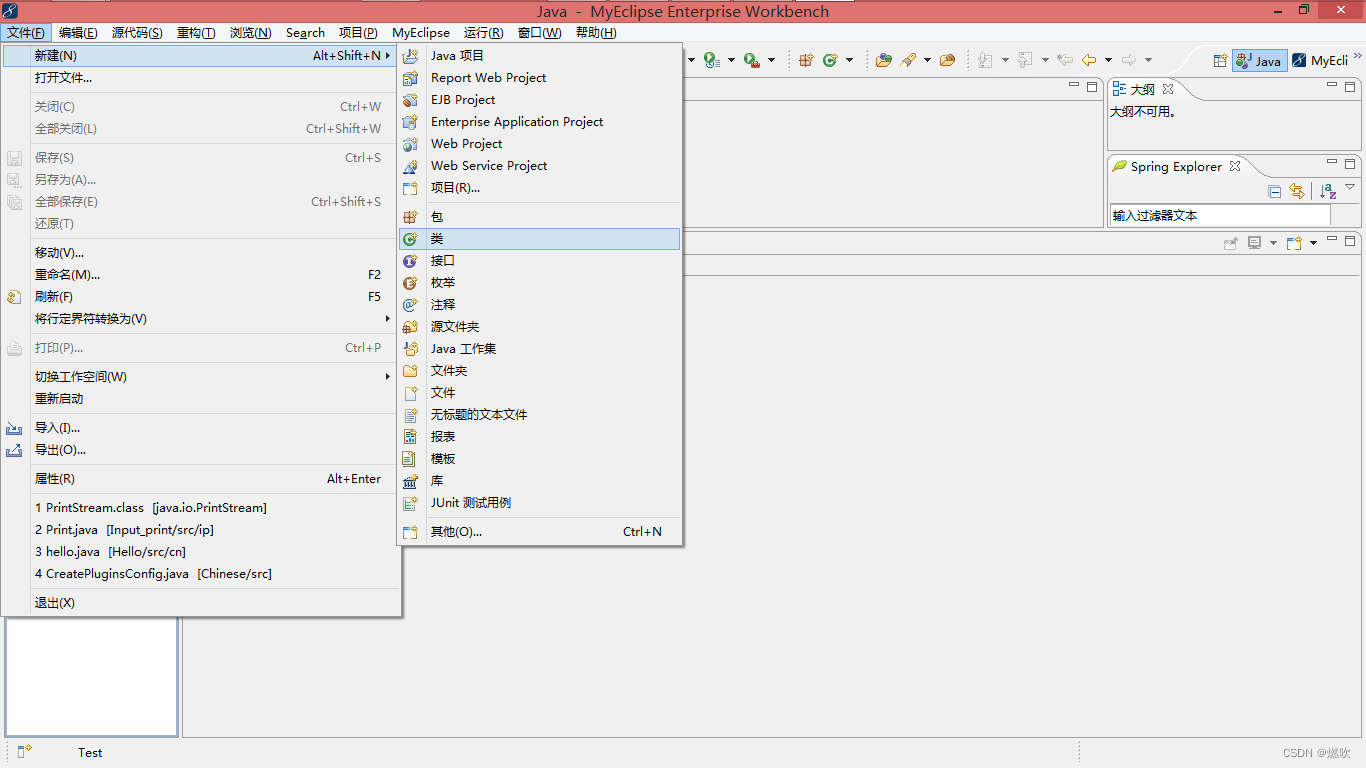The height and width of the screenshot is (768, 1366).
Task: Choose Java 项目 from the submenu
Action: [539, 55]
